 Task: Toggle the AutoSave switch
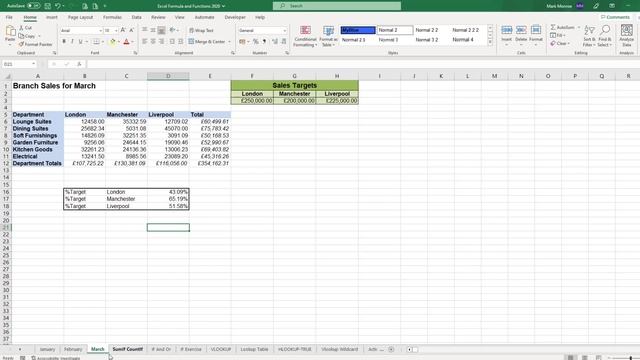click(33, 6)
